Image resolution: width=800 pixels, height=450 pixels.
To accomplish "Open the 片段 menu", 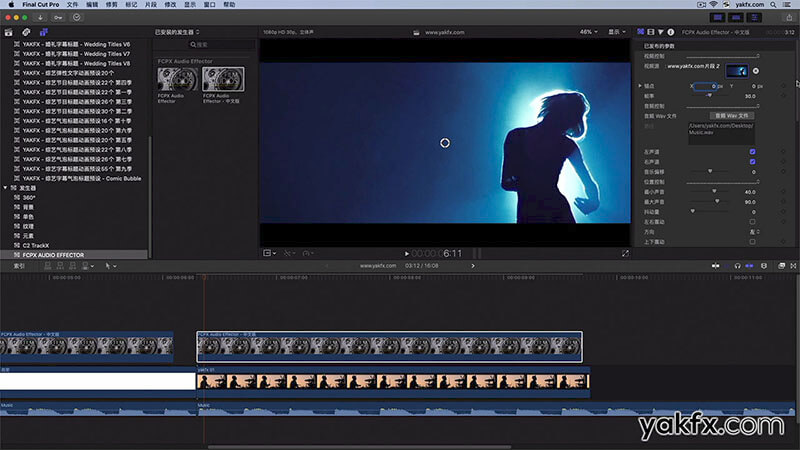I will (x=151, y=4).
